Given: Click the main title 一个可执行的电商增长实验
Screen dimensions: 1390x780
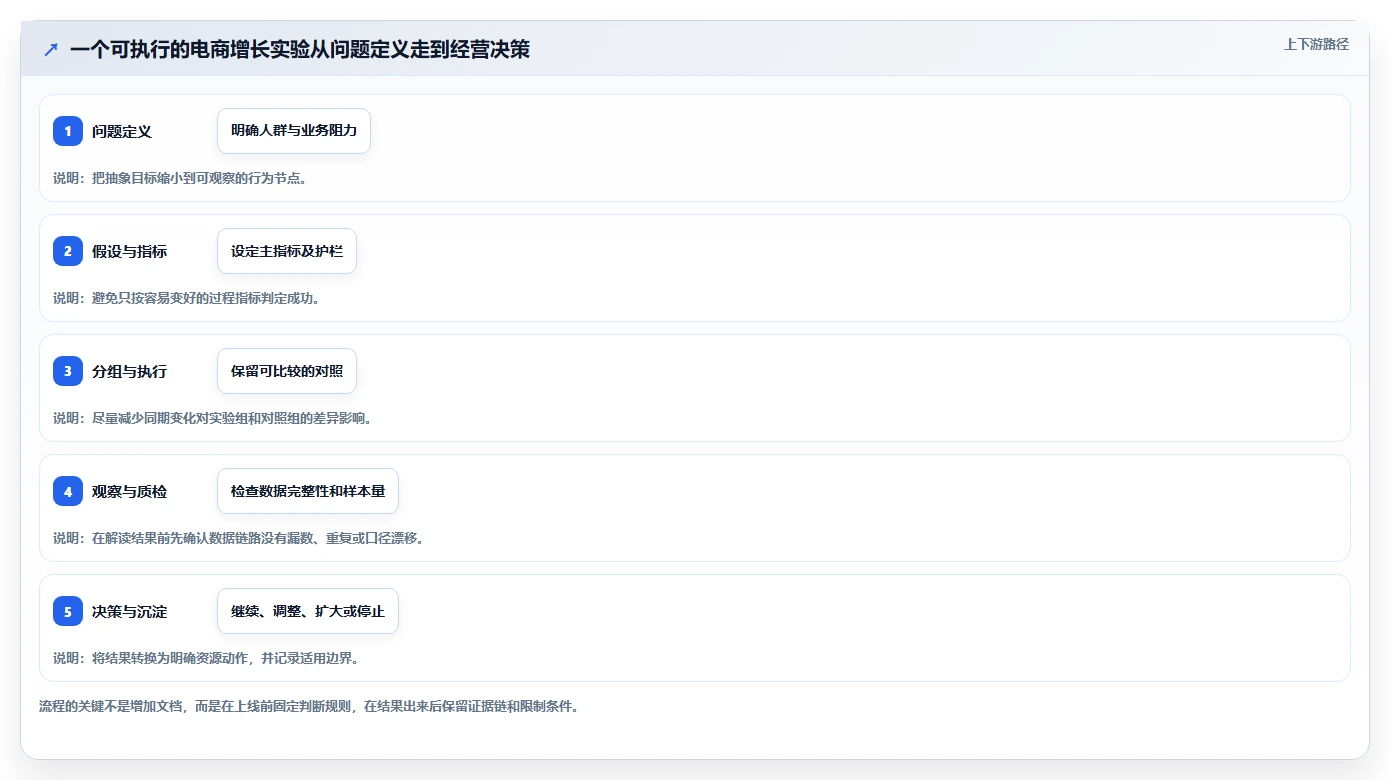Looking at the screenshot, I should tap(300, 50).
